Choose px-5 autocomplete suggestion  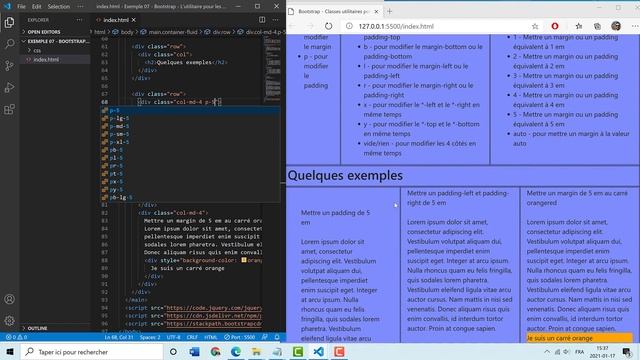point(190,182)
